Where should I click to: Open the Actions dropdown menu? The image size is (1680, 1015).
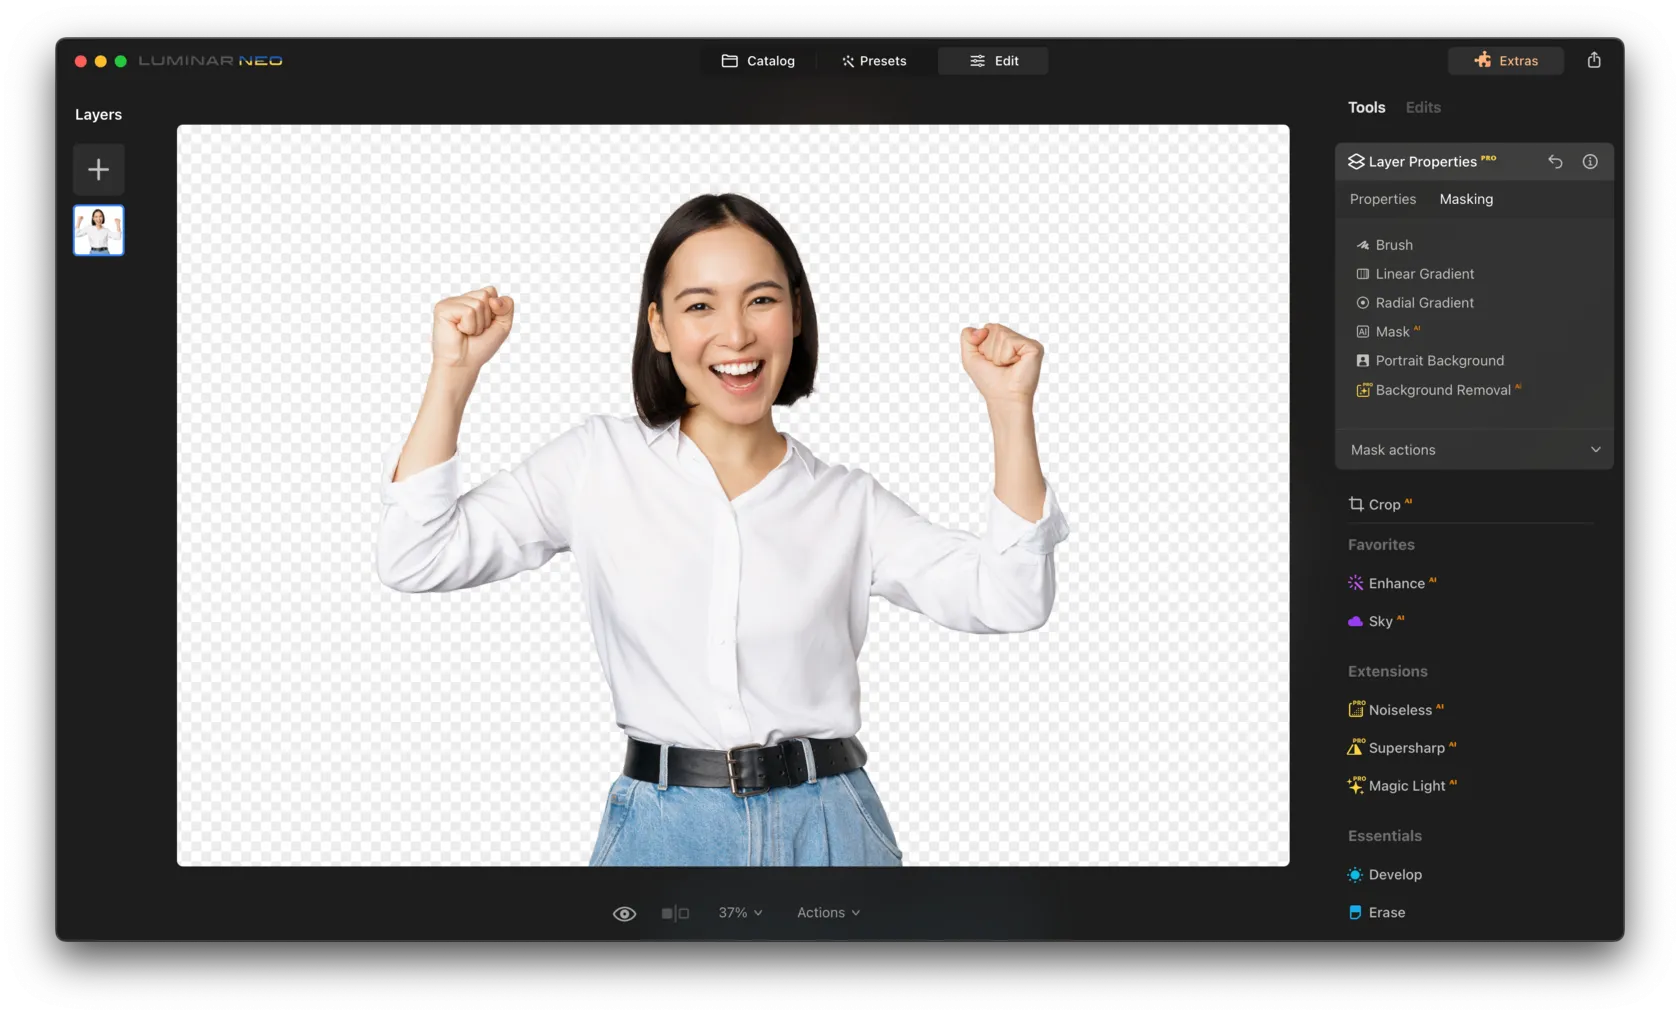click(828, 913)
